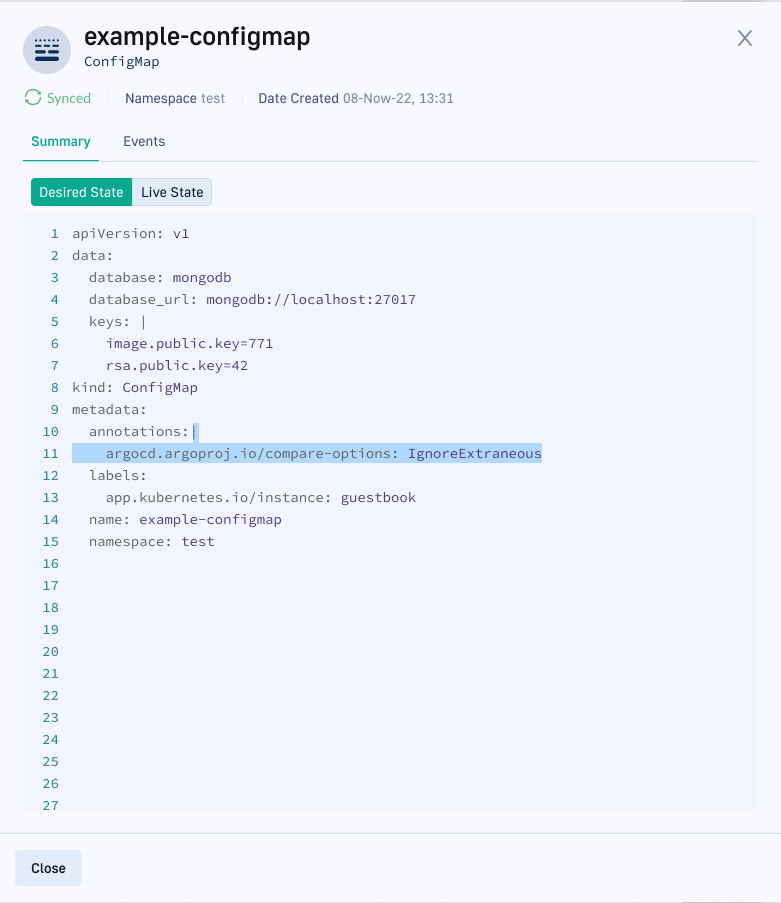
Task: Click line number 10 in the gutter
Action: [x=50, y=431]
